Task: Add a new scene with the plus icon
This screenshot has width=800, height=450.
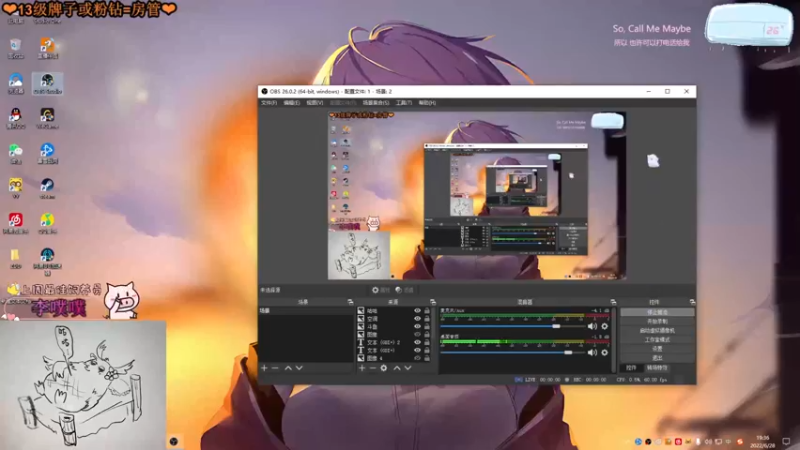Action: tap(264, 368)
